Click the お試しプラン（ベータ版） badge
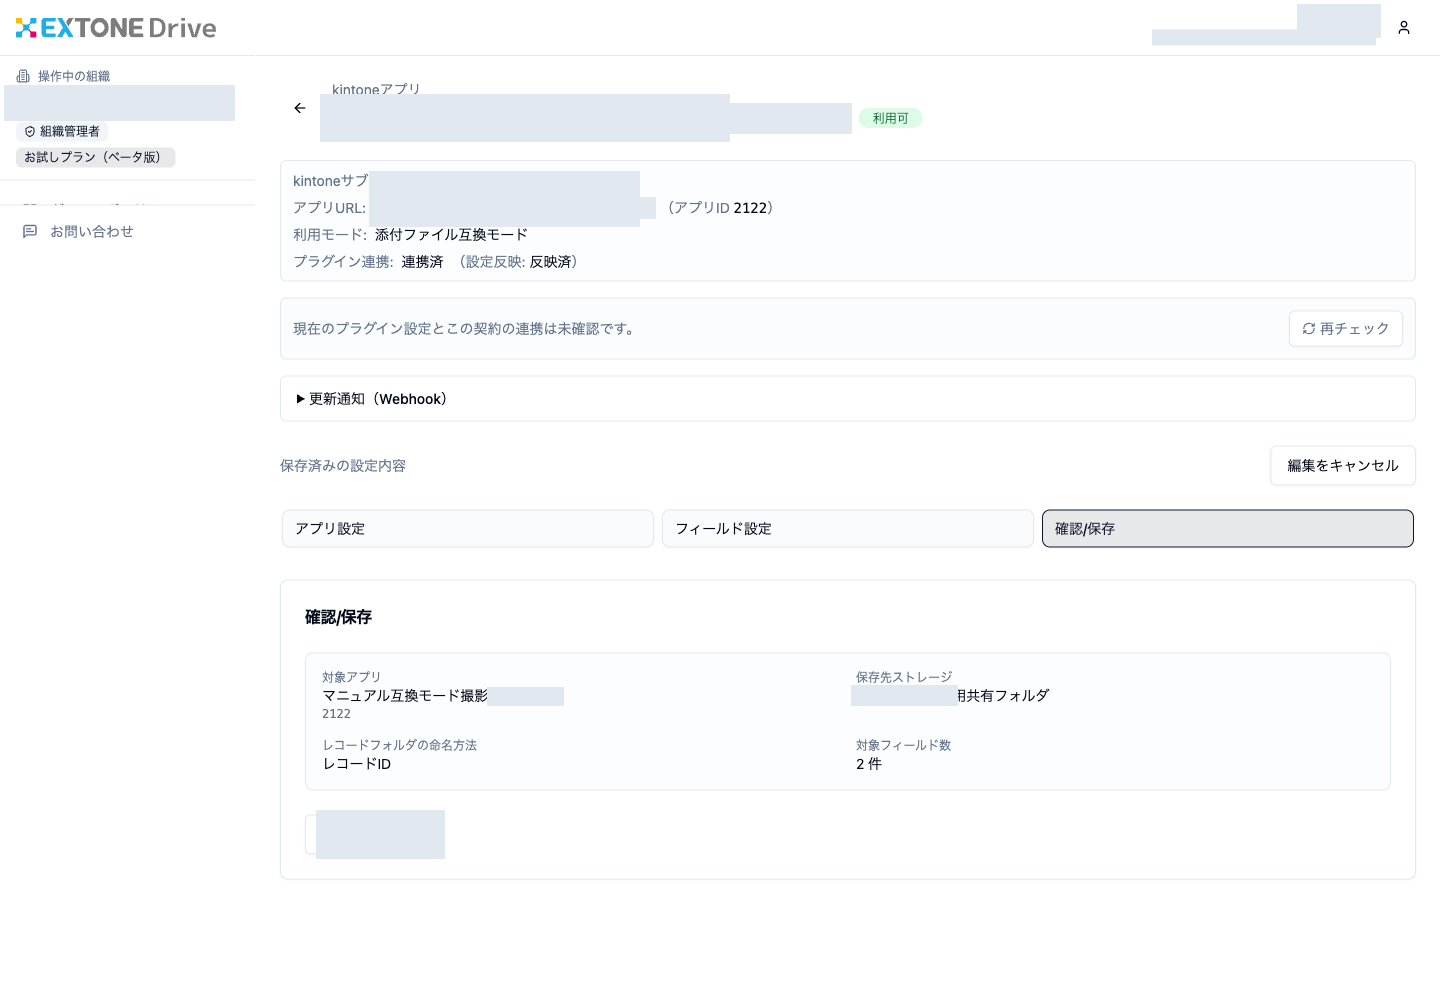Viewport: 1440px width, 1000px height. 96,157
